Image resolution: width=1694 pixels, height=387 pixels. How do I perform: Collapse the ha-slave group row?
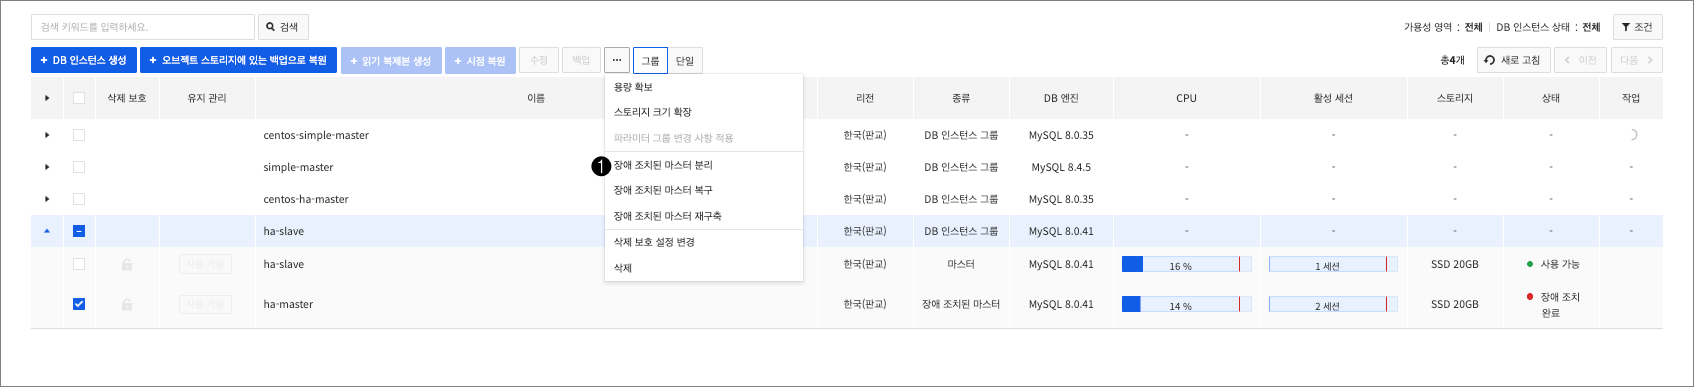pyautogui.click(x=47, y=231)
